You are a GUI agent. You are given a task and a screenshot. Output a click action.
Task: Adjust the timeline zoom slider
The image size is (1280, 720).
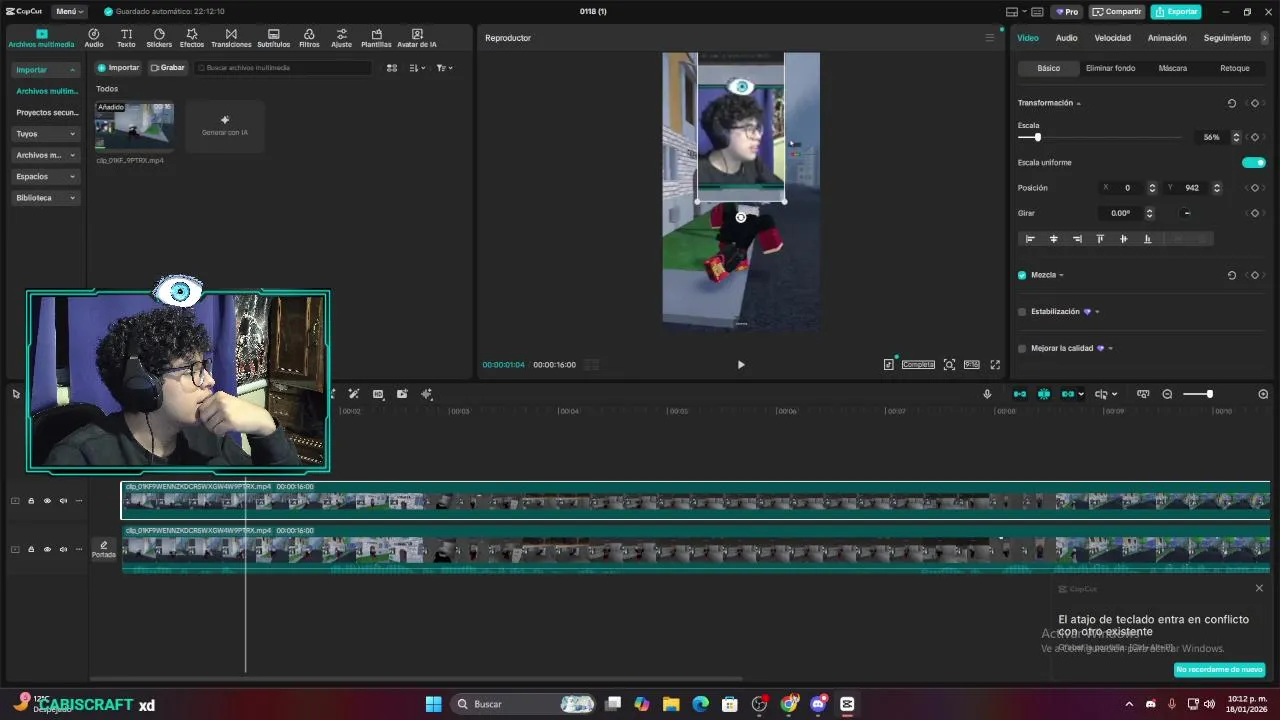tap(1209, 394)
